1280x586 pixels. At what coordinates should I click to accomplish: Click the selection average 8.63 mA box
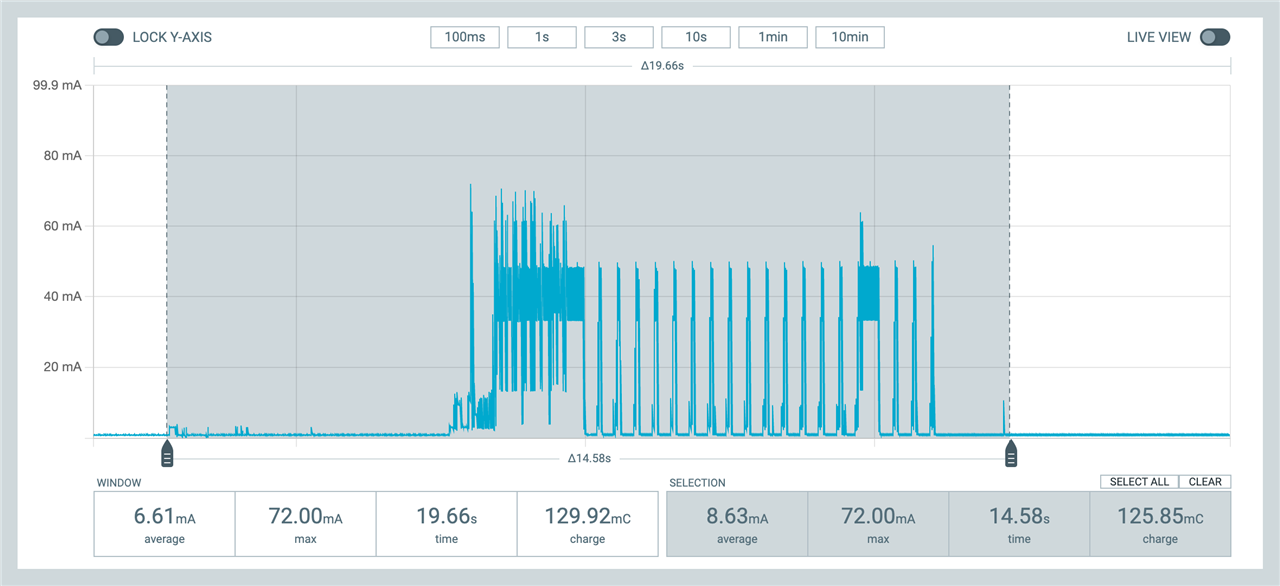[737, 524]
